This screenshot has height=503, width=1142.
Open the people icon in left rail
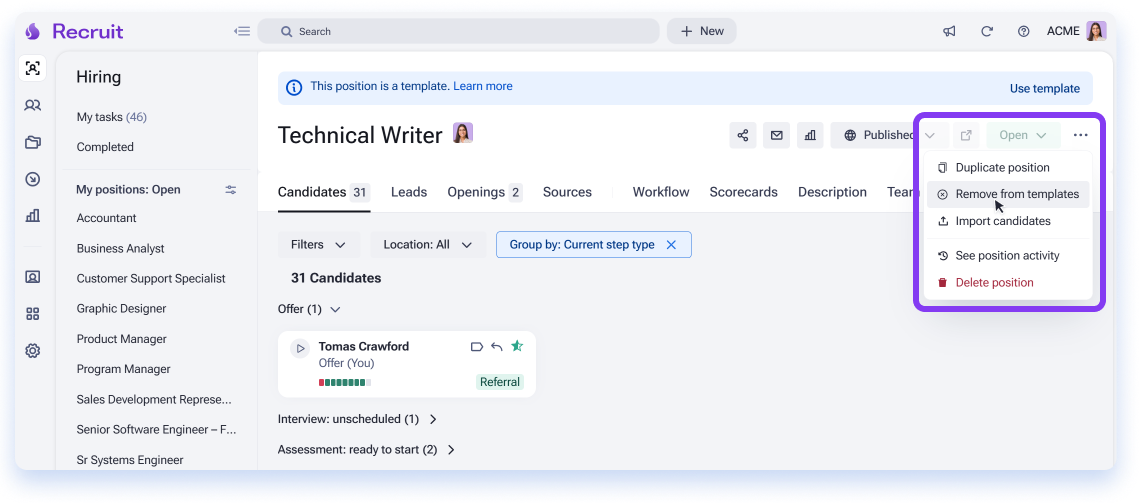click(x=32, y=106)
